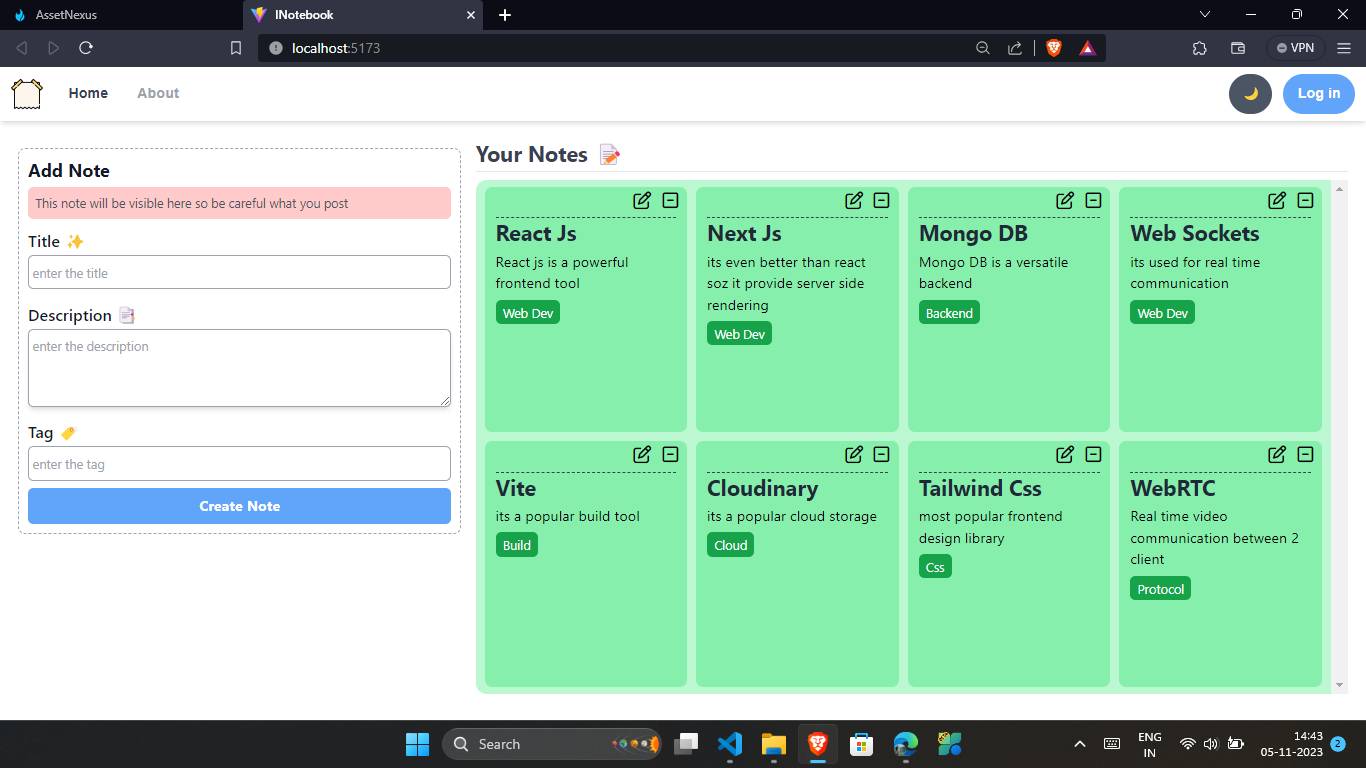Open File Explorer from taskbar

pos(774,744)
